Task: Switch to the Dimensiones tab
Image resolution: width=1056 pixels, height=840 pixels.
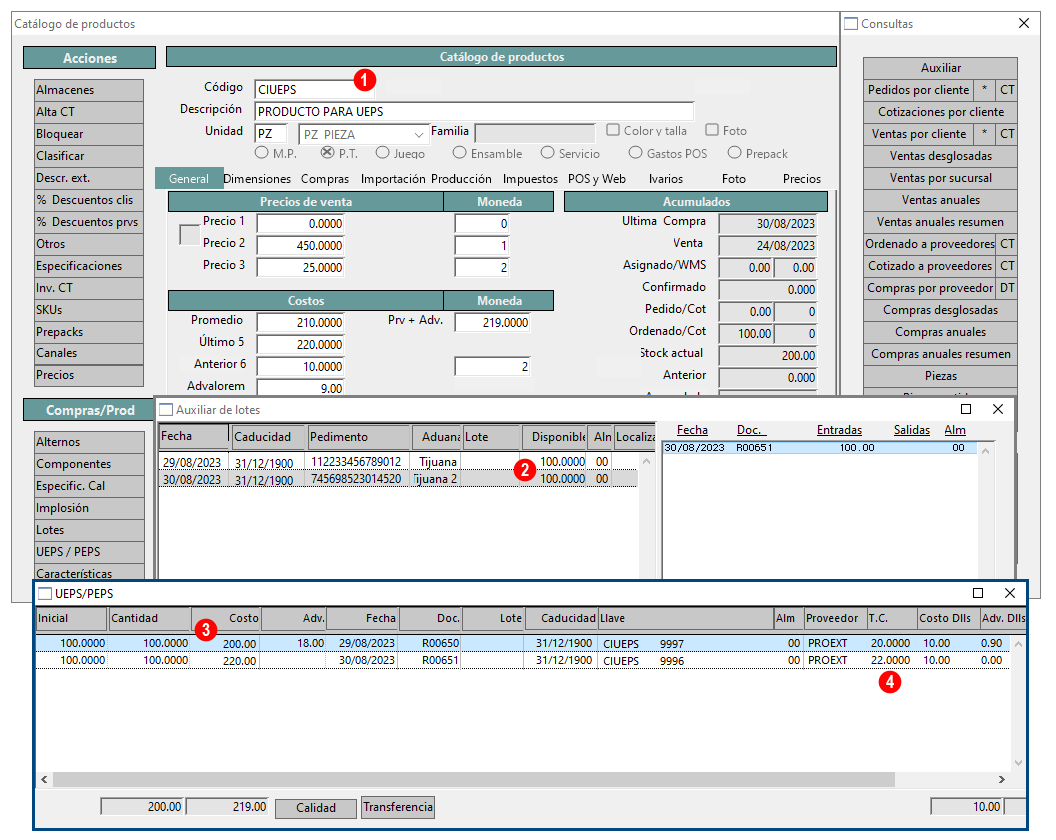Action: coord(257,179)
